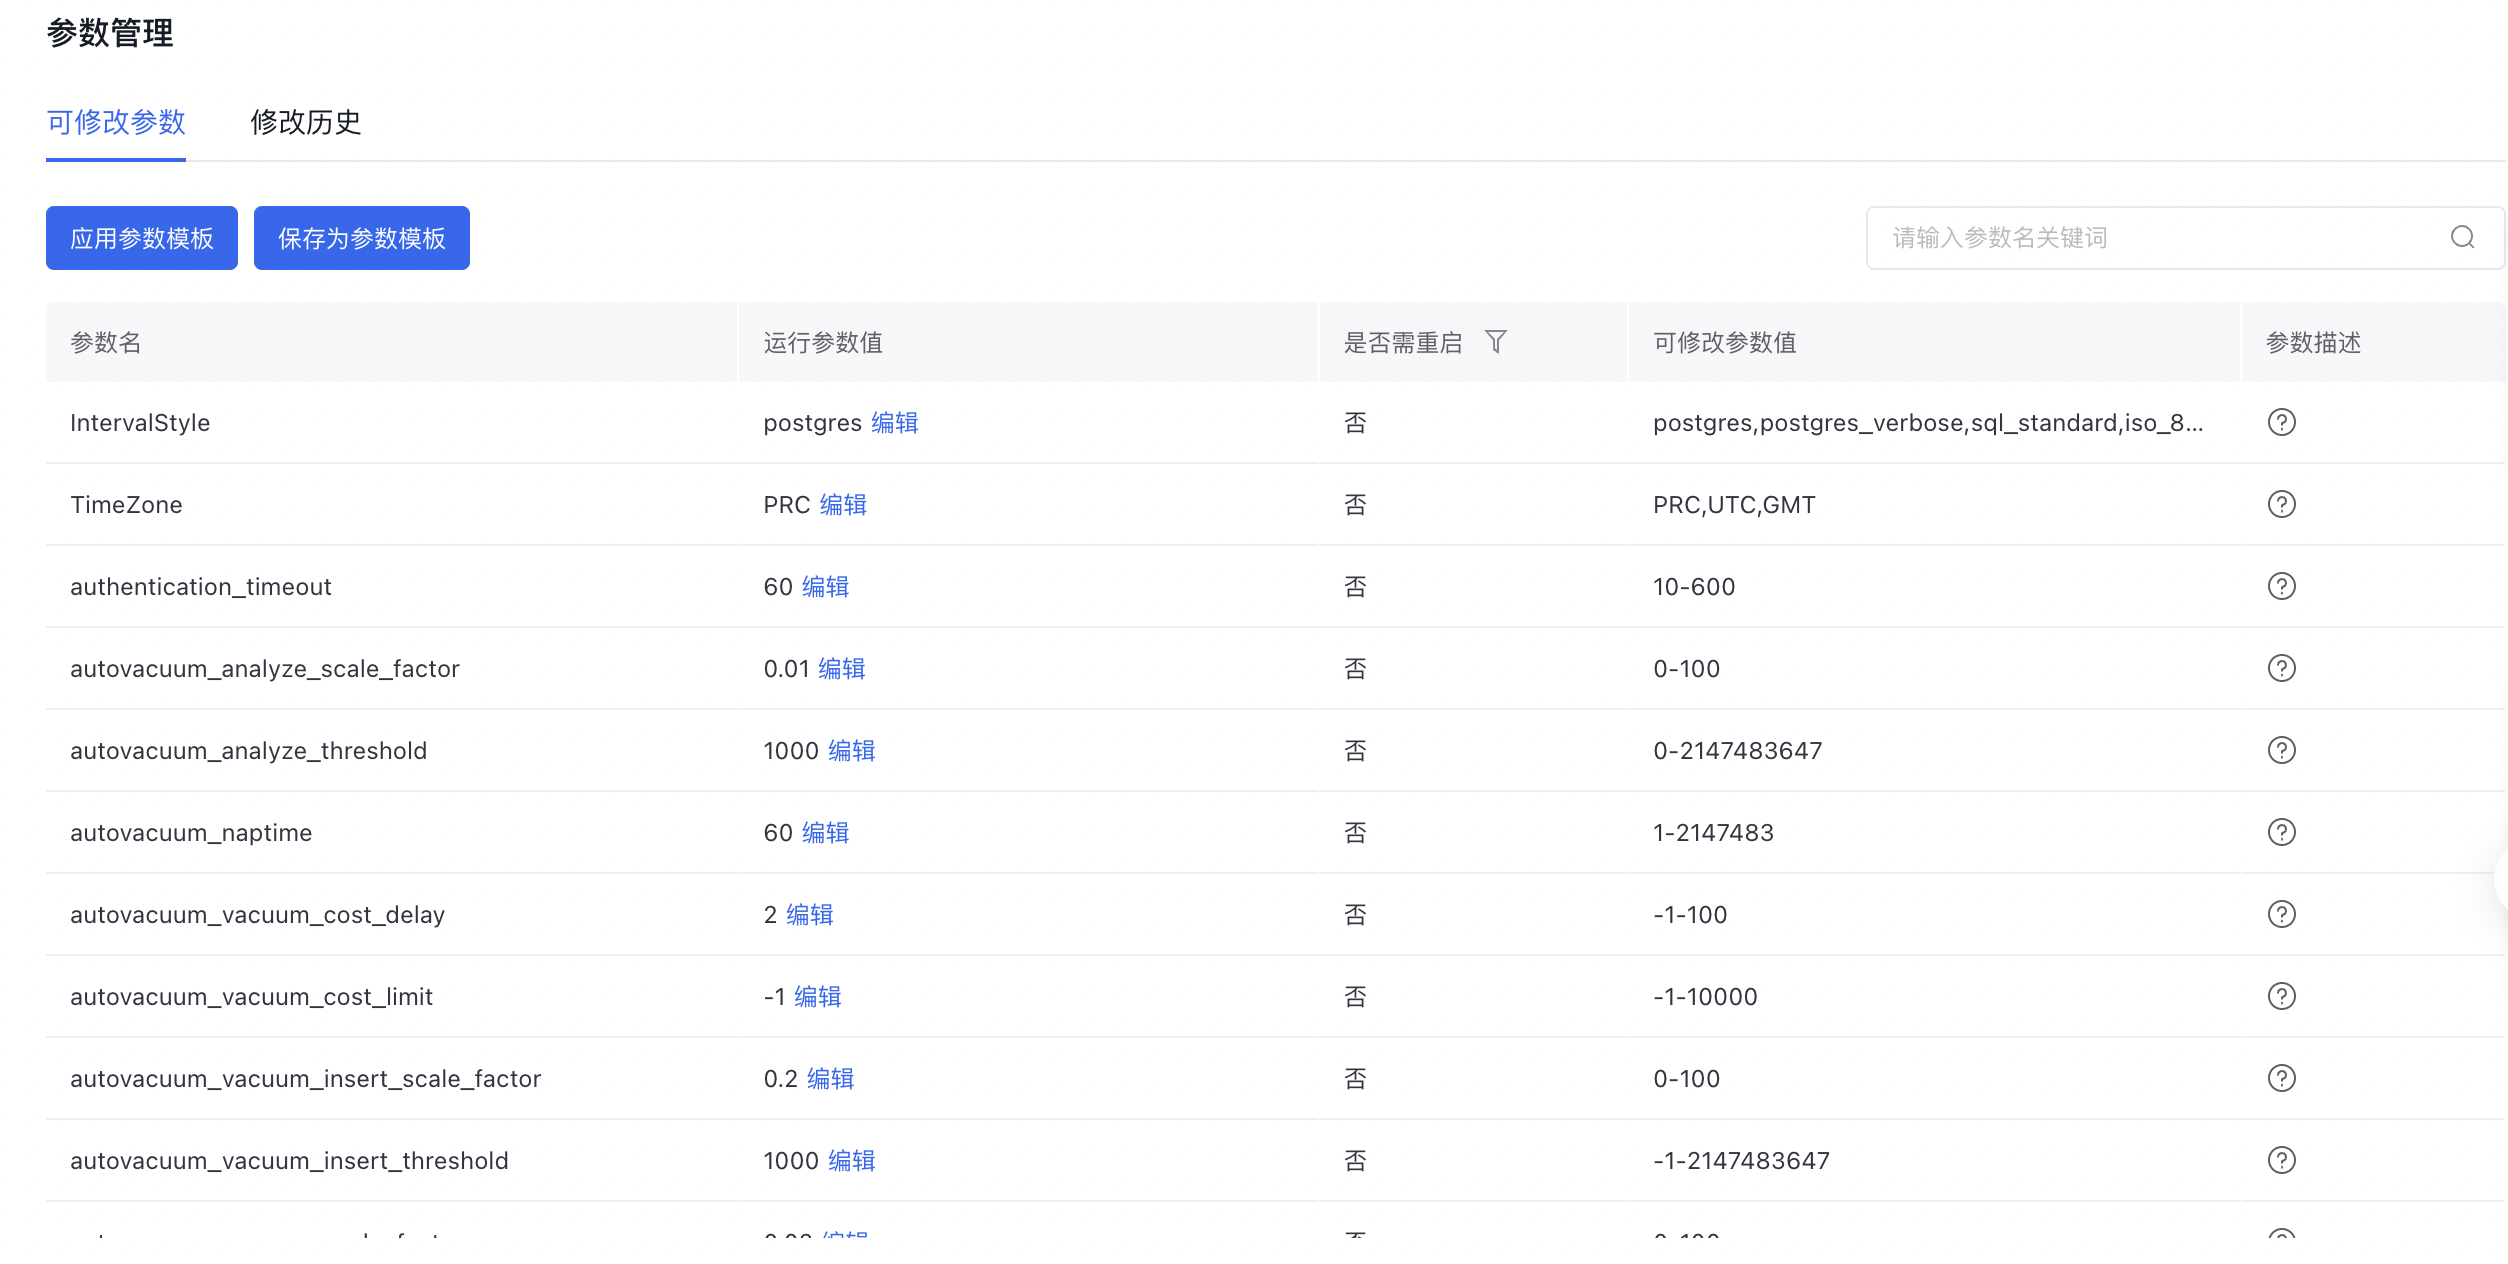Edit autovacuum_naptime value 60
Screen dimensions: 2508x1264
click(x=825, y=833)
